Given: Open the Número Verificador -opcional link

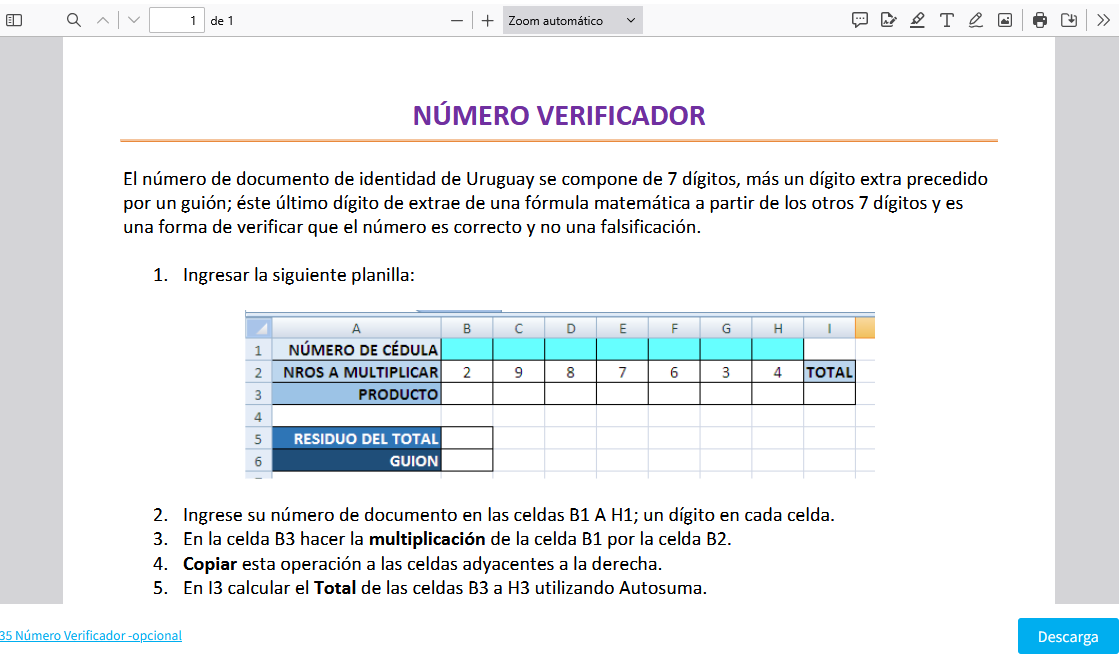Looking at the screenshot, I should (x=90, y=635).
